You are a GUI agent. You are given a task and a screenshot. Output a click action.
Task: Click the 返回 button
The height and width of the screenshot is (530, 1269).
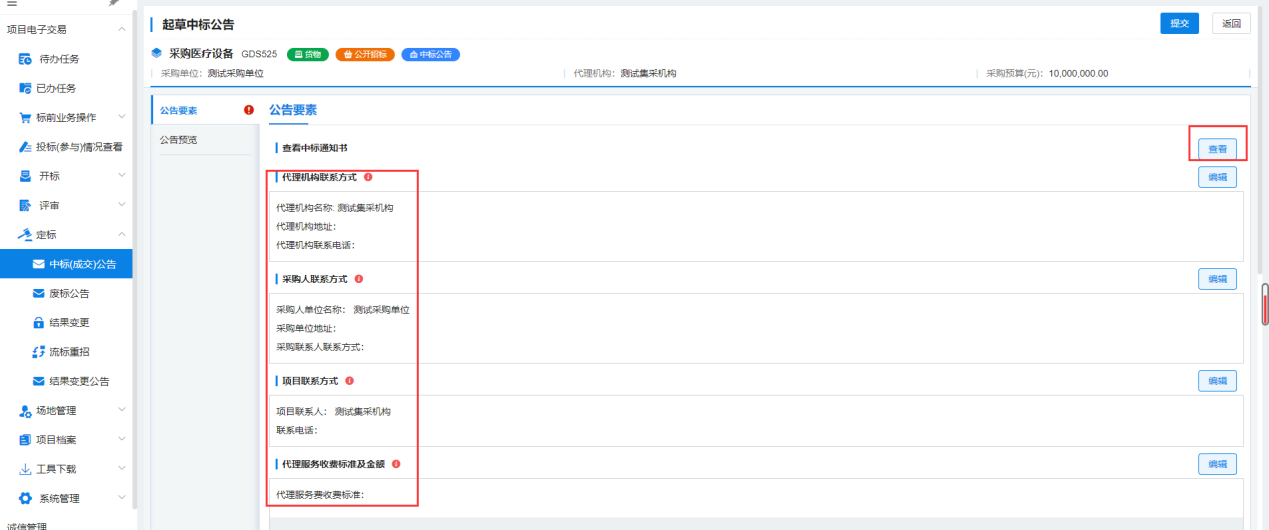1230,23
